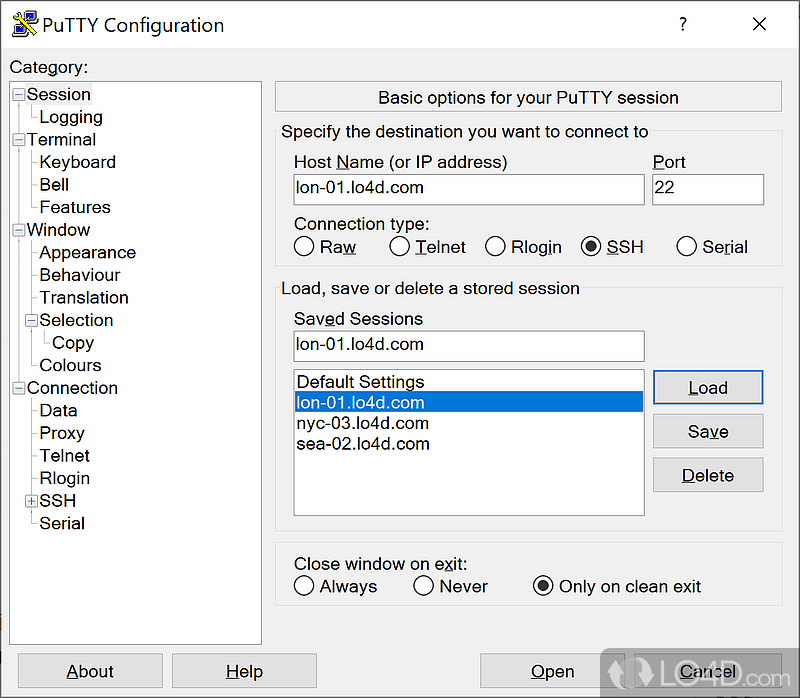Open the SSH category in the tree
The width and height of the screenshot is (800, 698).
58,501
